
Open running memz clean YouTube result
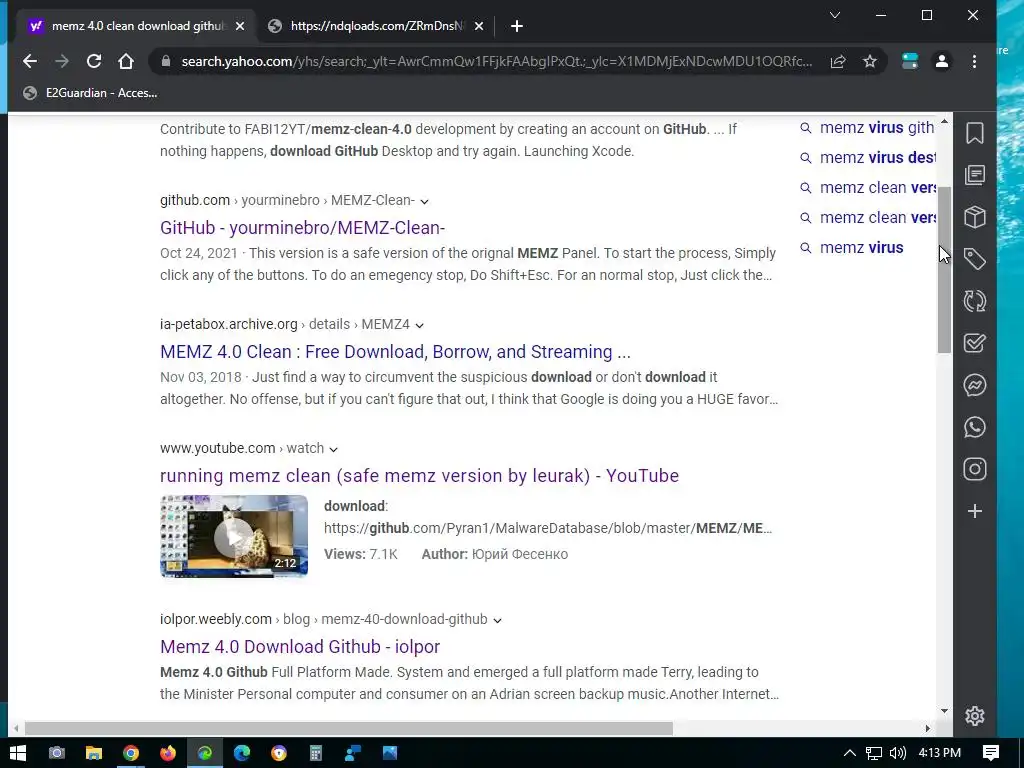[419, 475]
